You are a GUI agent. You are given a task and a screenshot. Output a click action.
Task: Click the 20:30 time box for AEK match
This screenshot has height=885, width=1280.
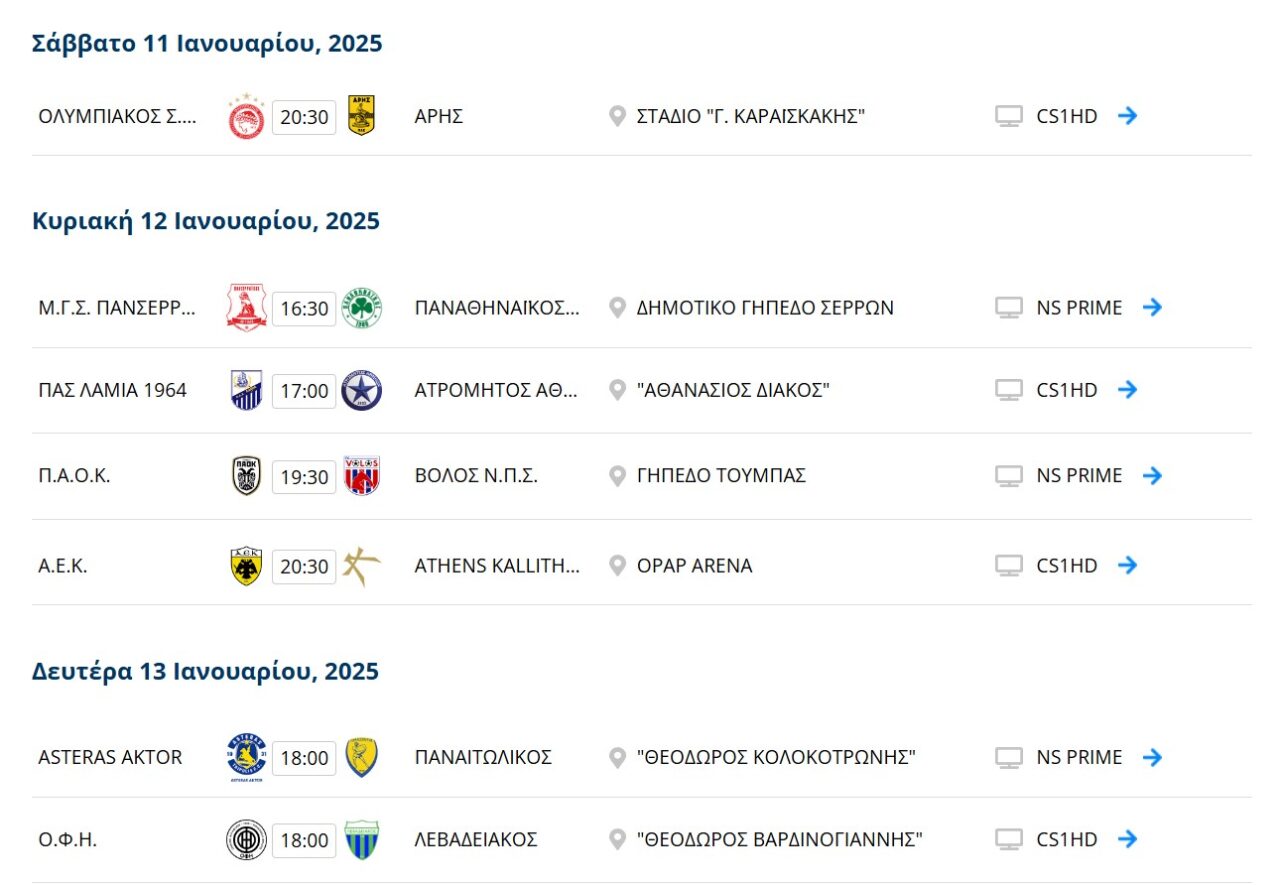[x=304, y=567]
